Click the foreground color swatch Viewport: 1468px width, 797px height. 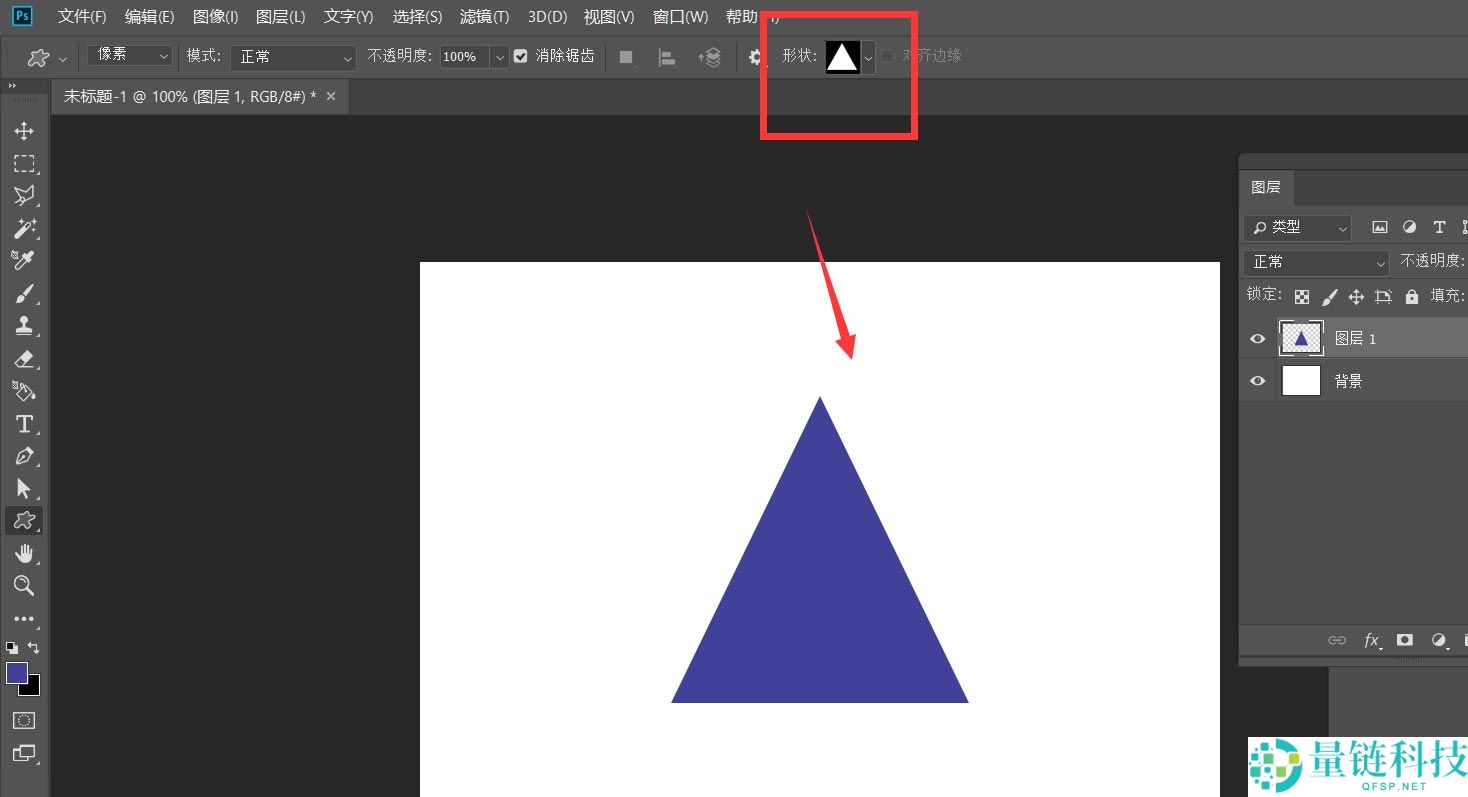(17, 673)
